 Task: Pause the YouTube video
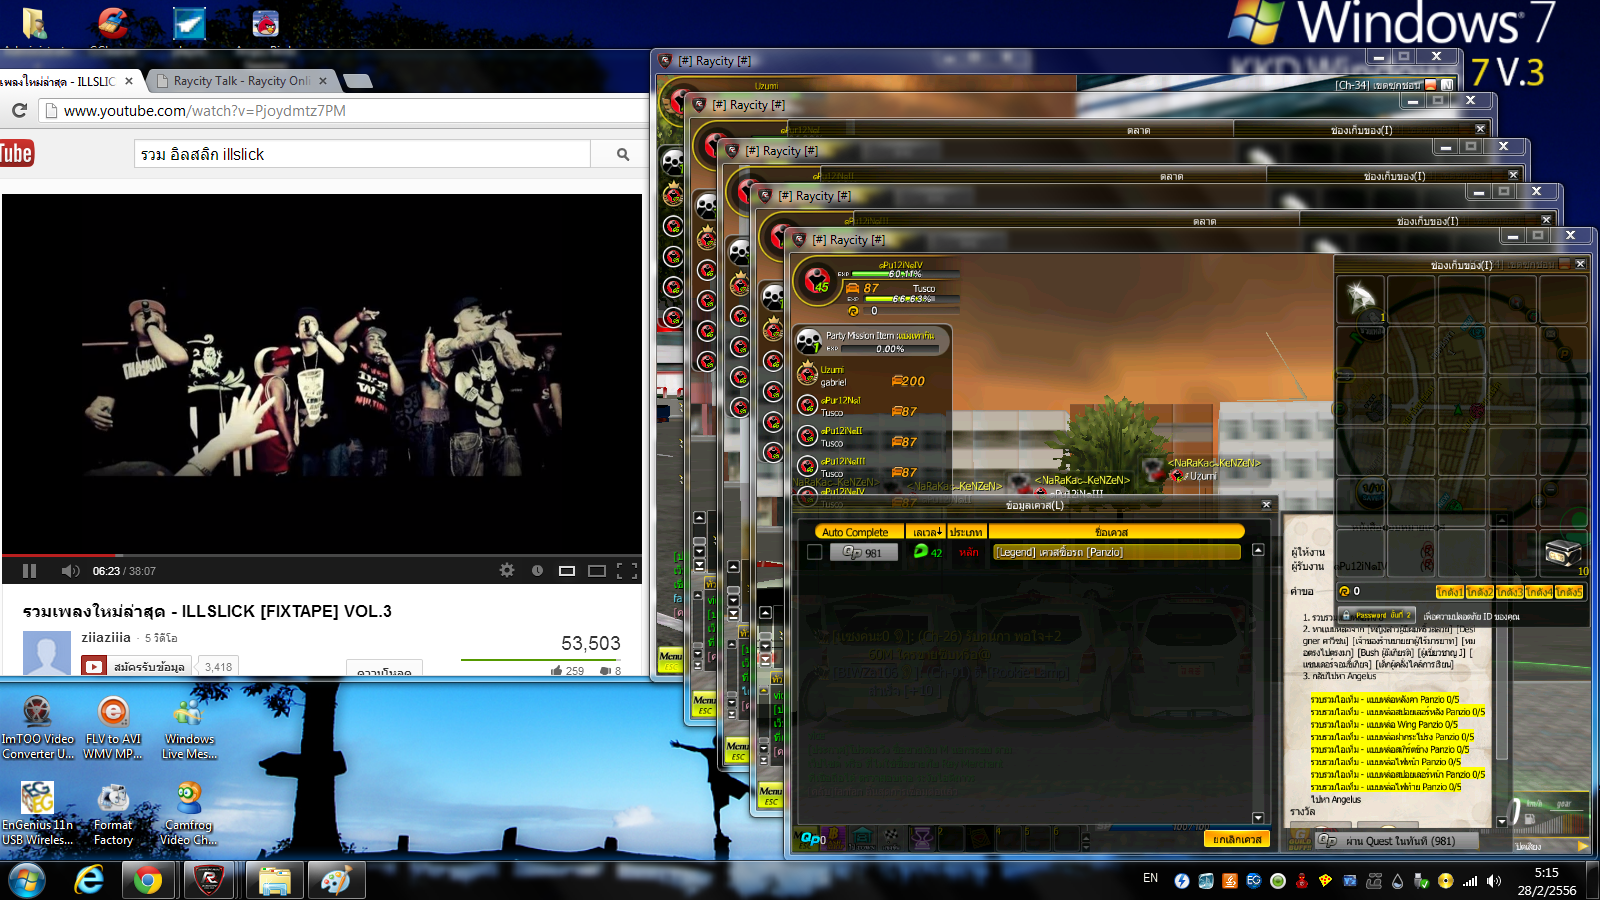[x=30, y=571]
